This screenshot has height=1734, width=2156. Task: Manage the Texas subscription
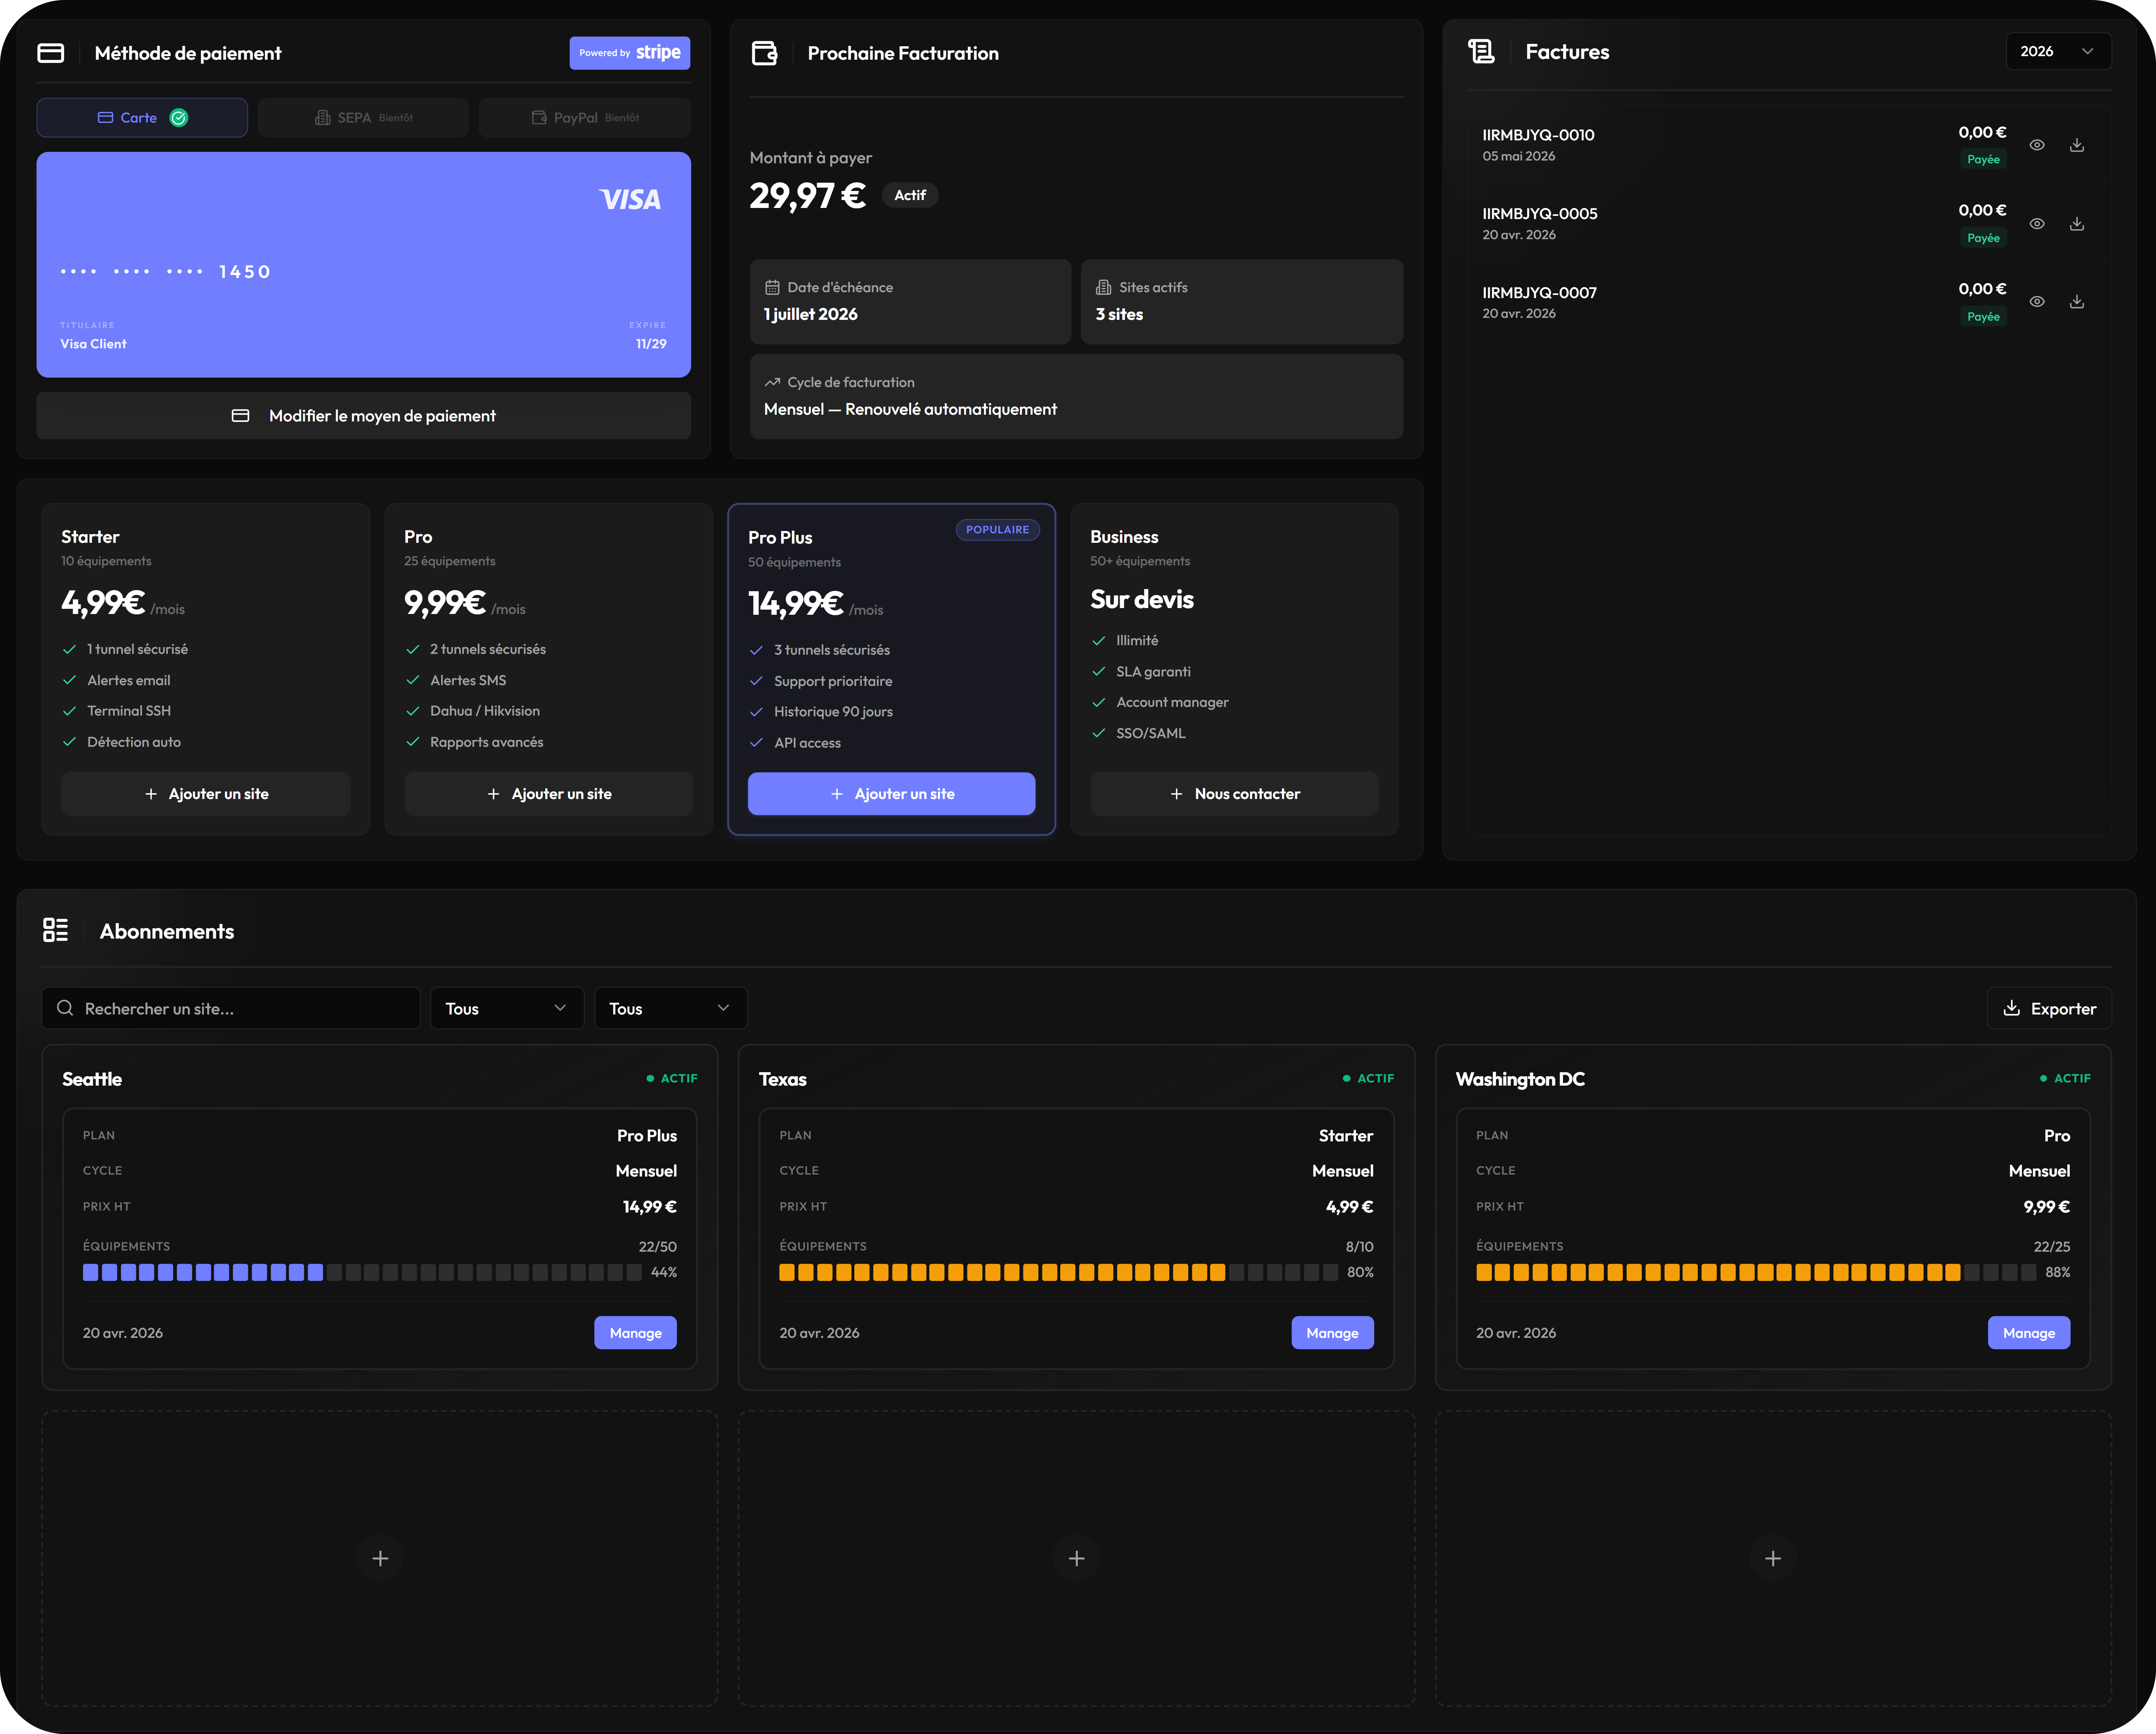point(1333,1333)
